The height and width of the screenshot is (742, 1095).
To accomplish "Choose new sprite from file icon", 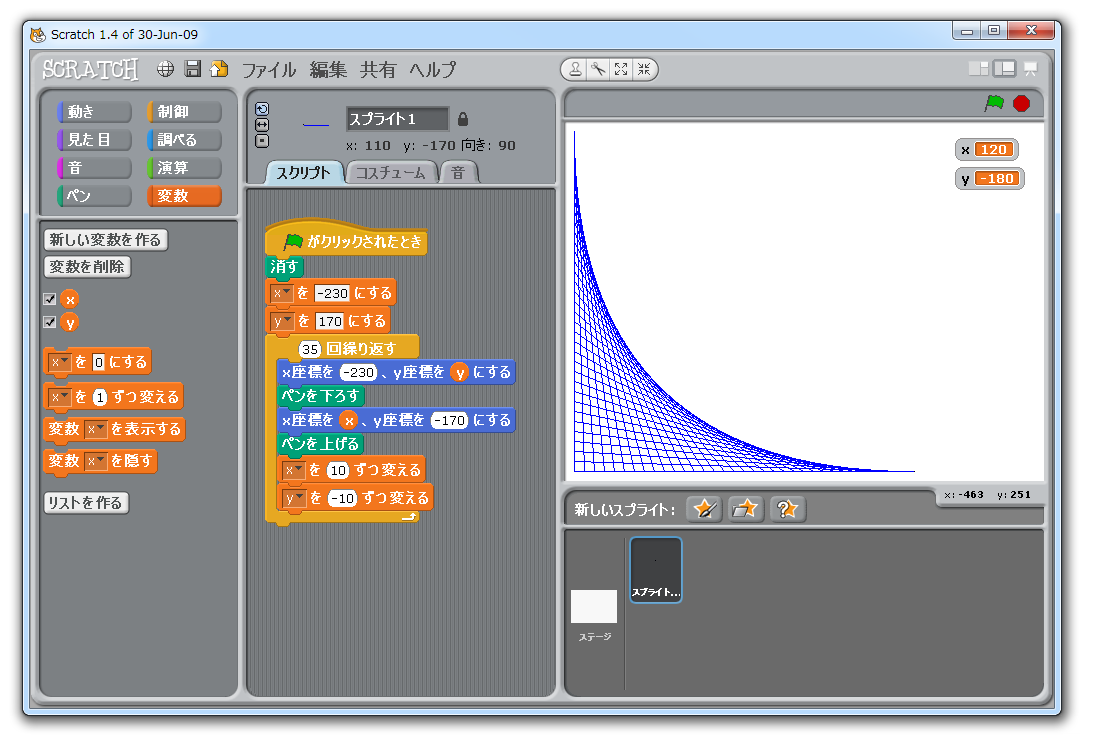I will (x=746, y=509).
